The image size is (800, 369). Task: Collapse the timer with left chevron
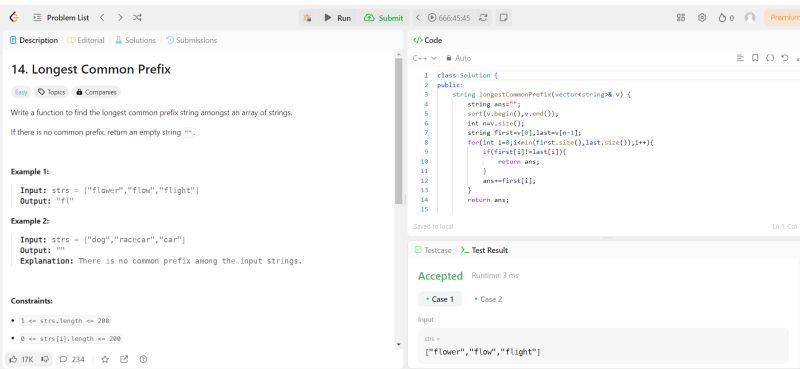coord(418,18)
